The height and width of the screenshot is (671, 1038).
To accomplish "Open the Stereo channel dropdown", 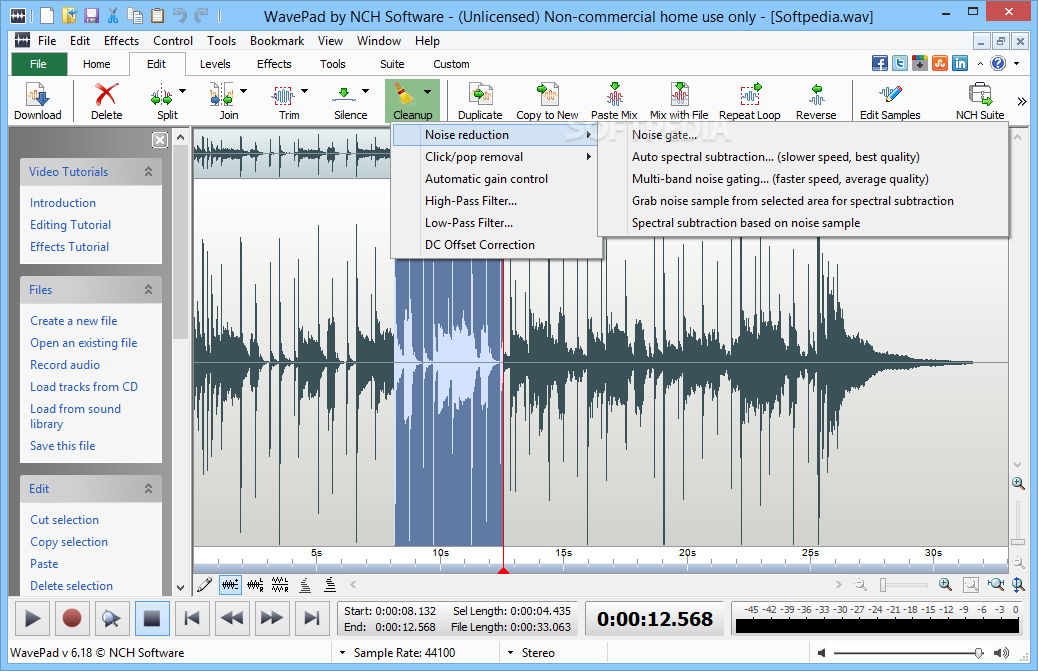I will pos(510,652).
